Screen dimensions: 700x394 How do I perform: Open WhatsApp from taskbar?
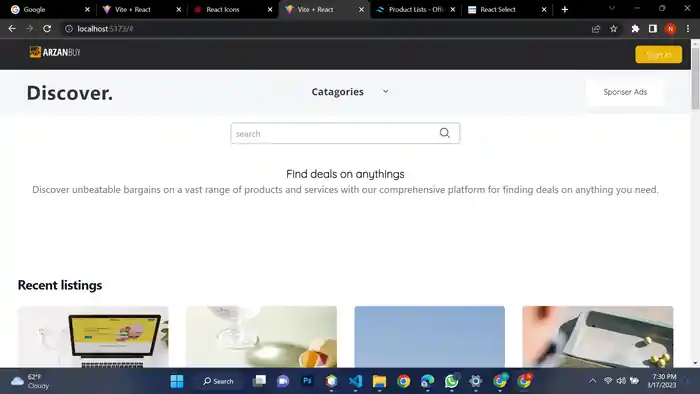click(451, 381)
